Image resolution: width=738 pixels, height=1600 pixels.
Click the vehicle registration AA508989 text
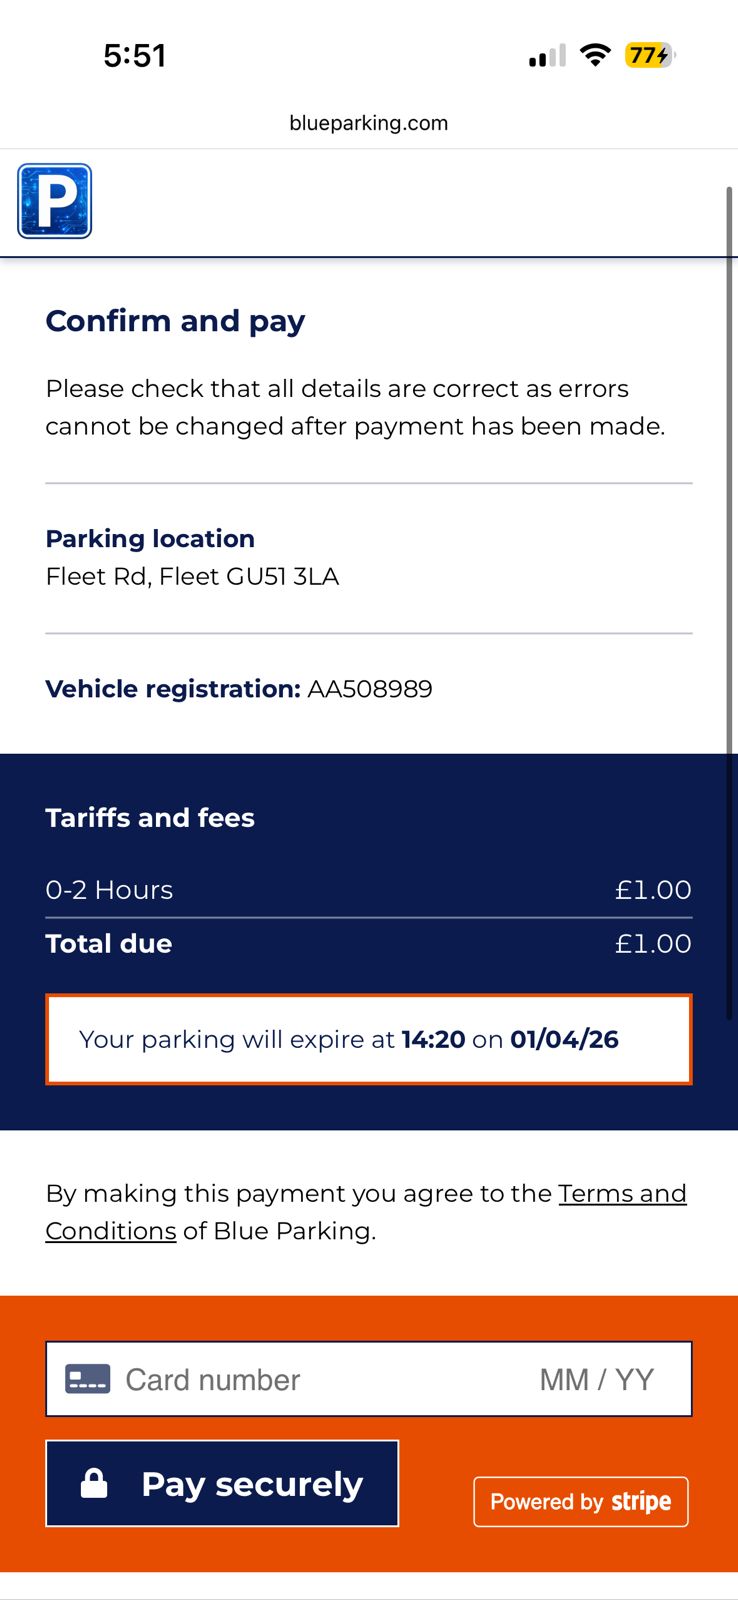point(369,689)
